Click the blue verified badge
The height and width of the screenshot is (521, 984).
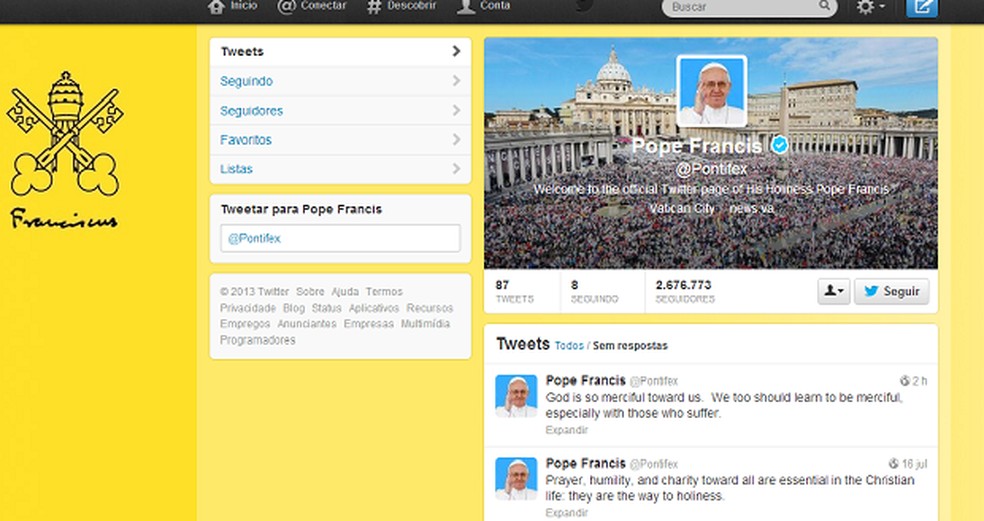click(780, 146)
